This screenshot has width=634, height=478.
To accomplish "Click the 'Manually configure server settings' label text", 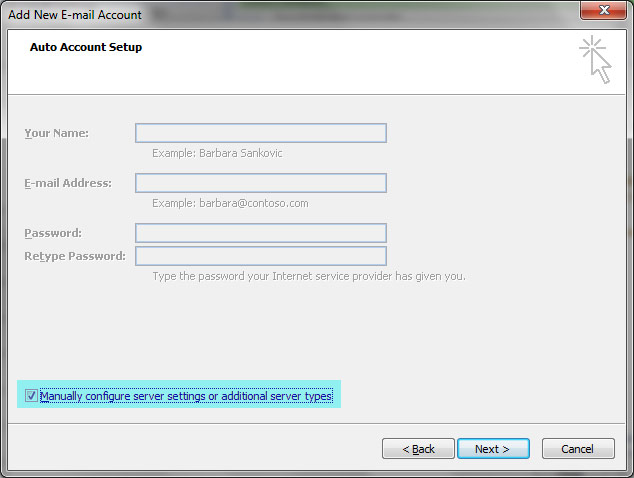I will click(x=186, y=396).
